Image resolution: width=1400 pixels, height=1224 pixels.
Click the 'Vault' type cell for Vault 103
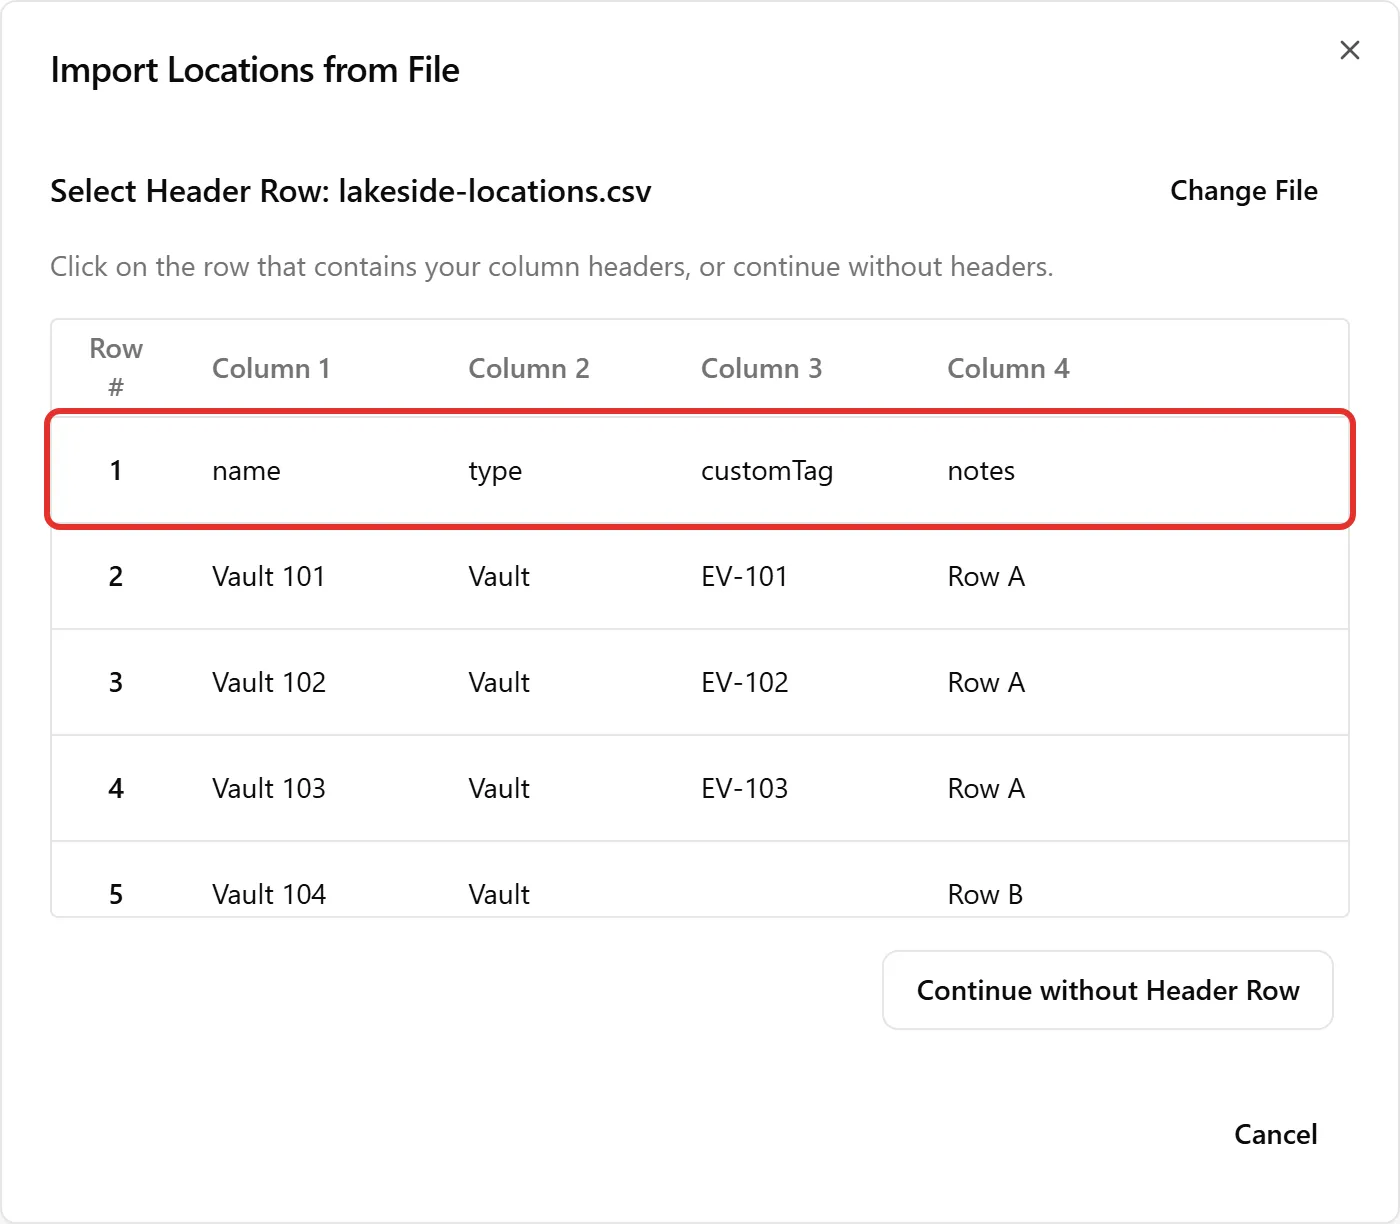pos(499,789)
